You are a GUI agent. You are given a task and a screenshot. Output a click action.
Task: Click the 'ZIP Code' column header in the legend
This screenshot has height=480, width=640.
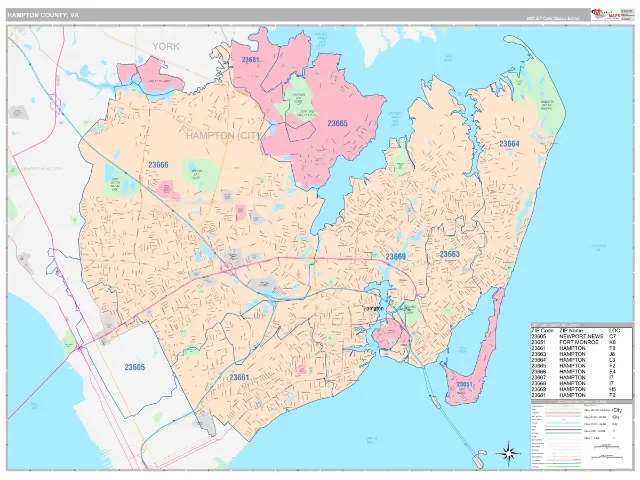pos(542,331)
